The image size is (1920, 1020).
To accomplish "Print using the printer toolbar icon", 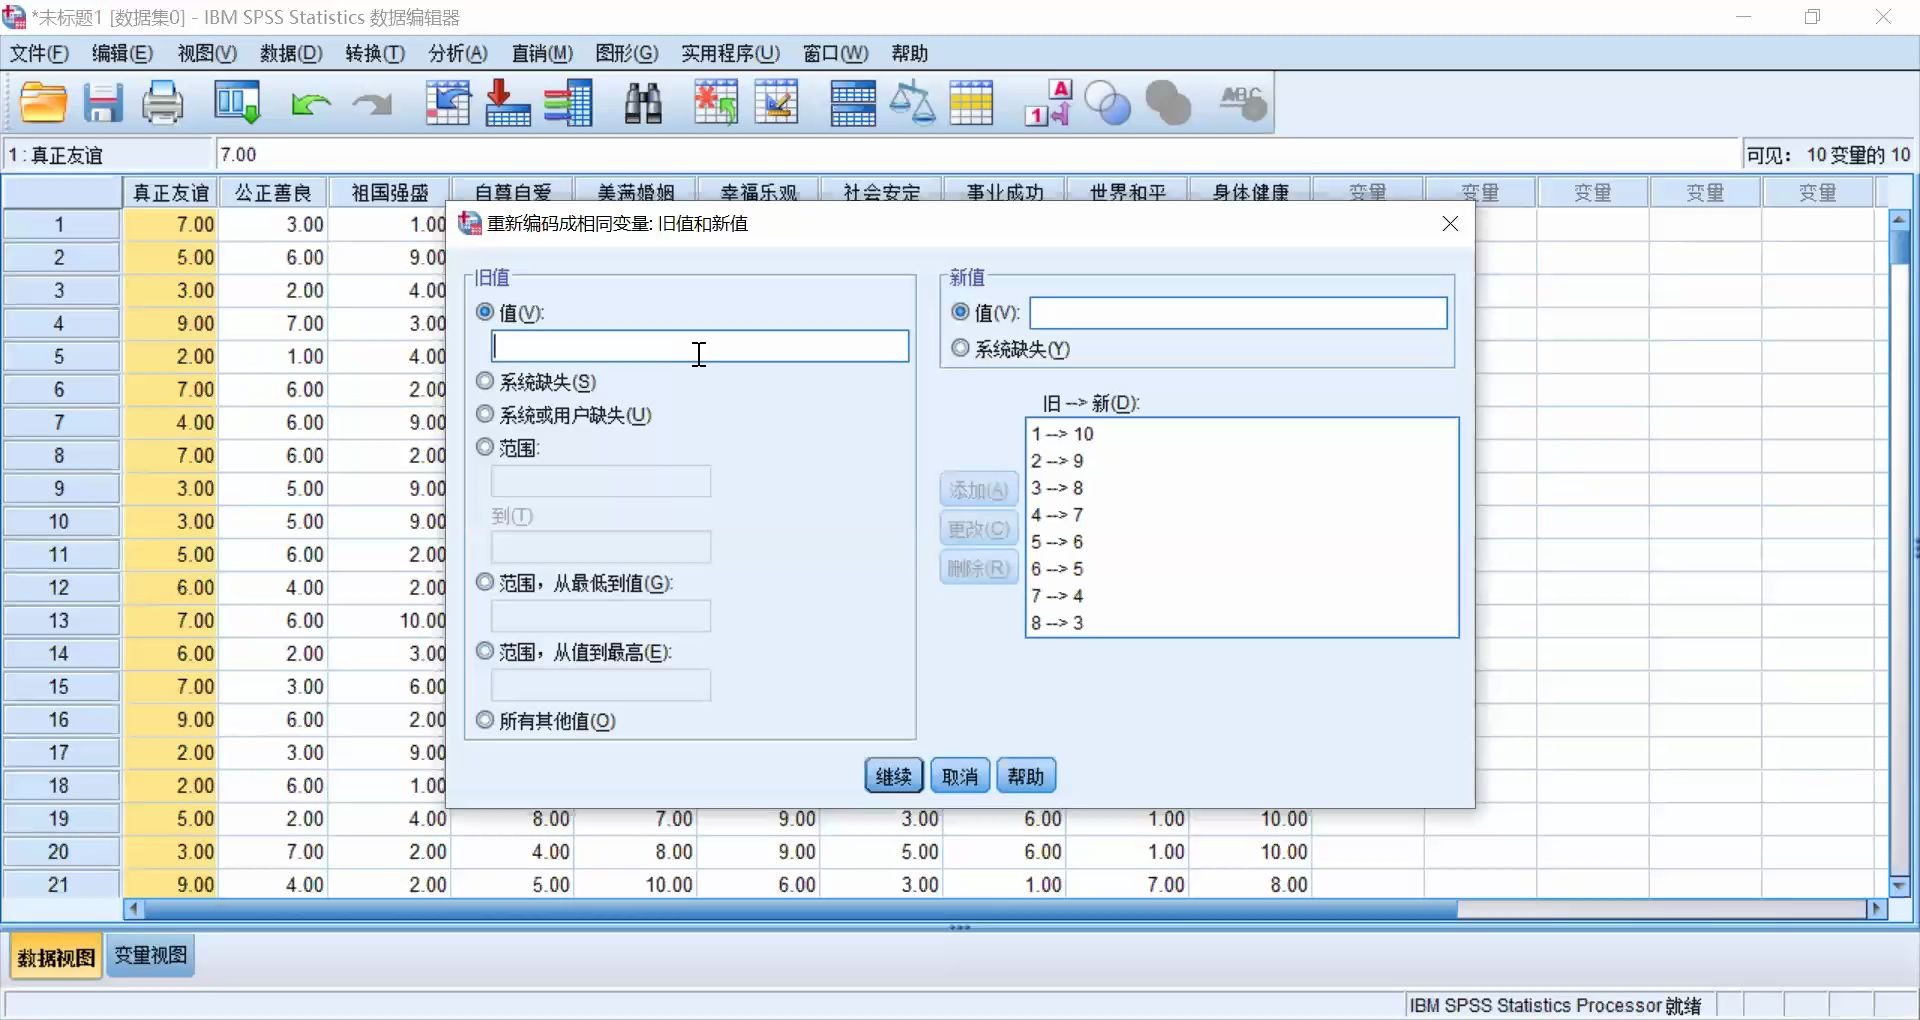I will [x=162, y=103].
